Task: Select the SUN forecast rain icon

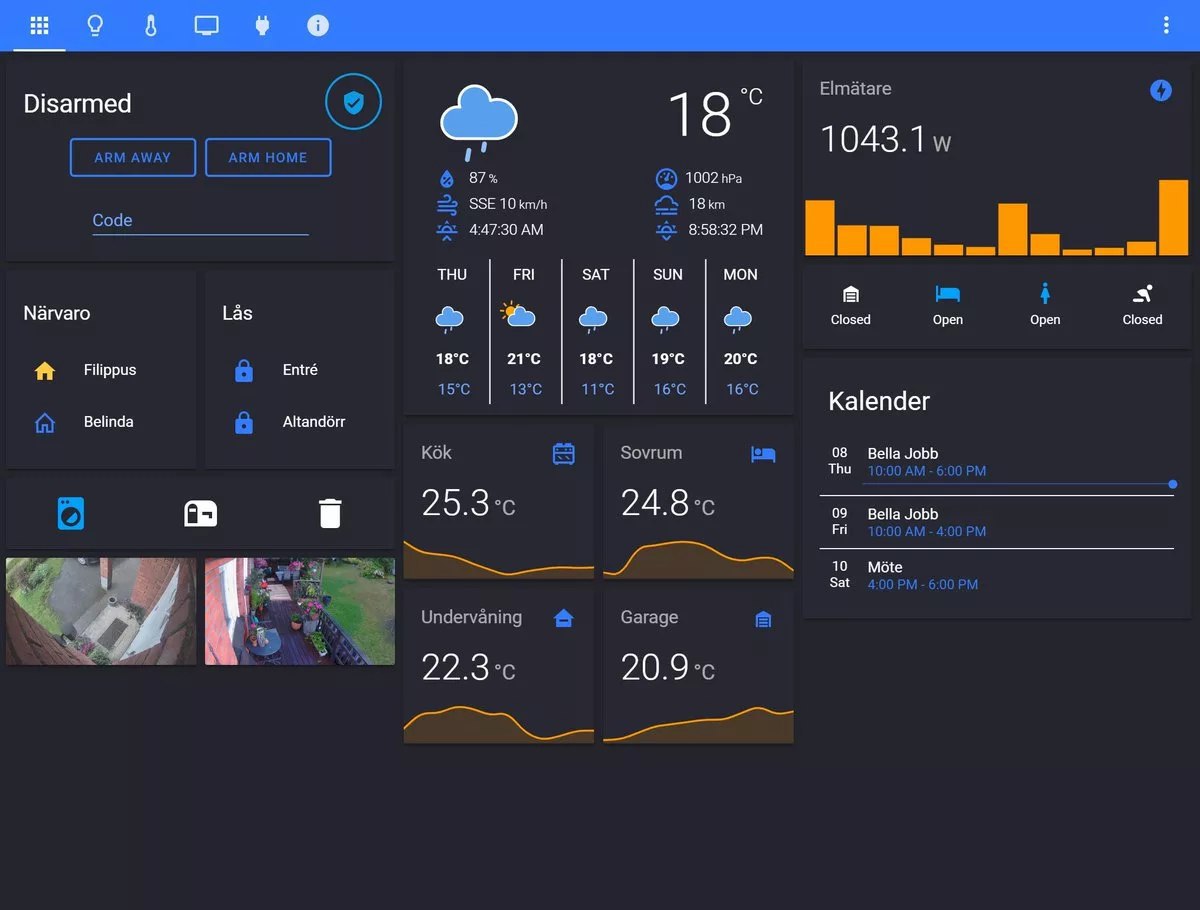Action: [666, 318]
